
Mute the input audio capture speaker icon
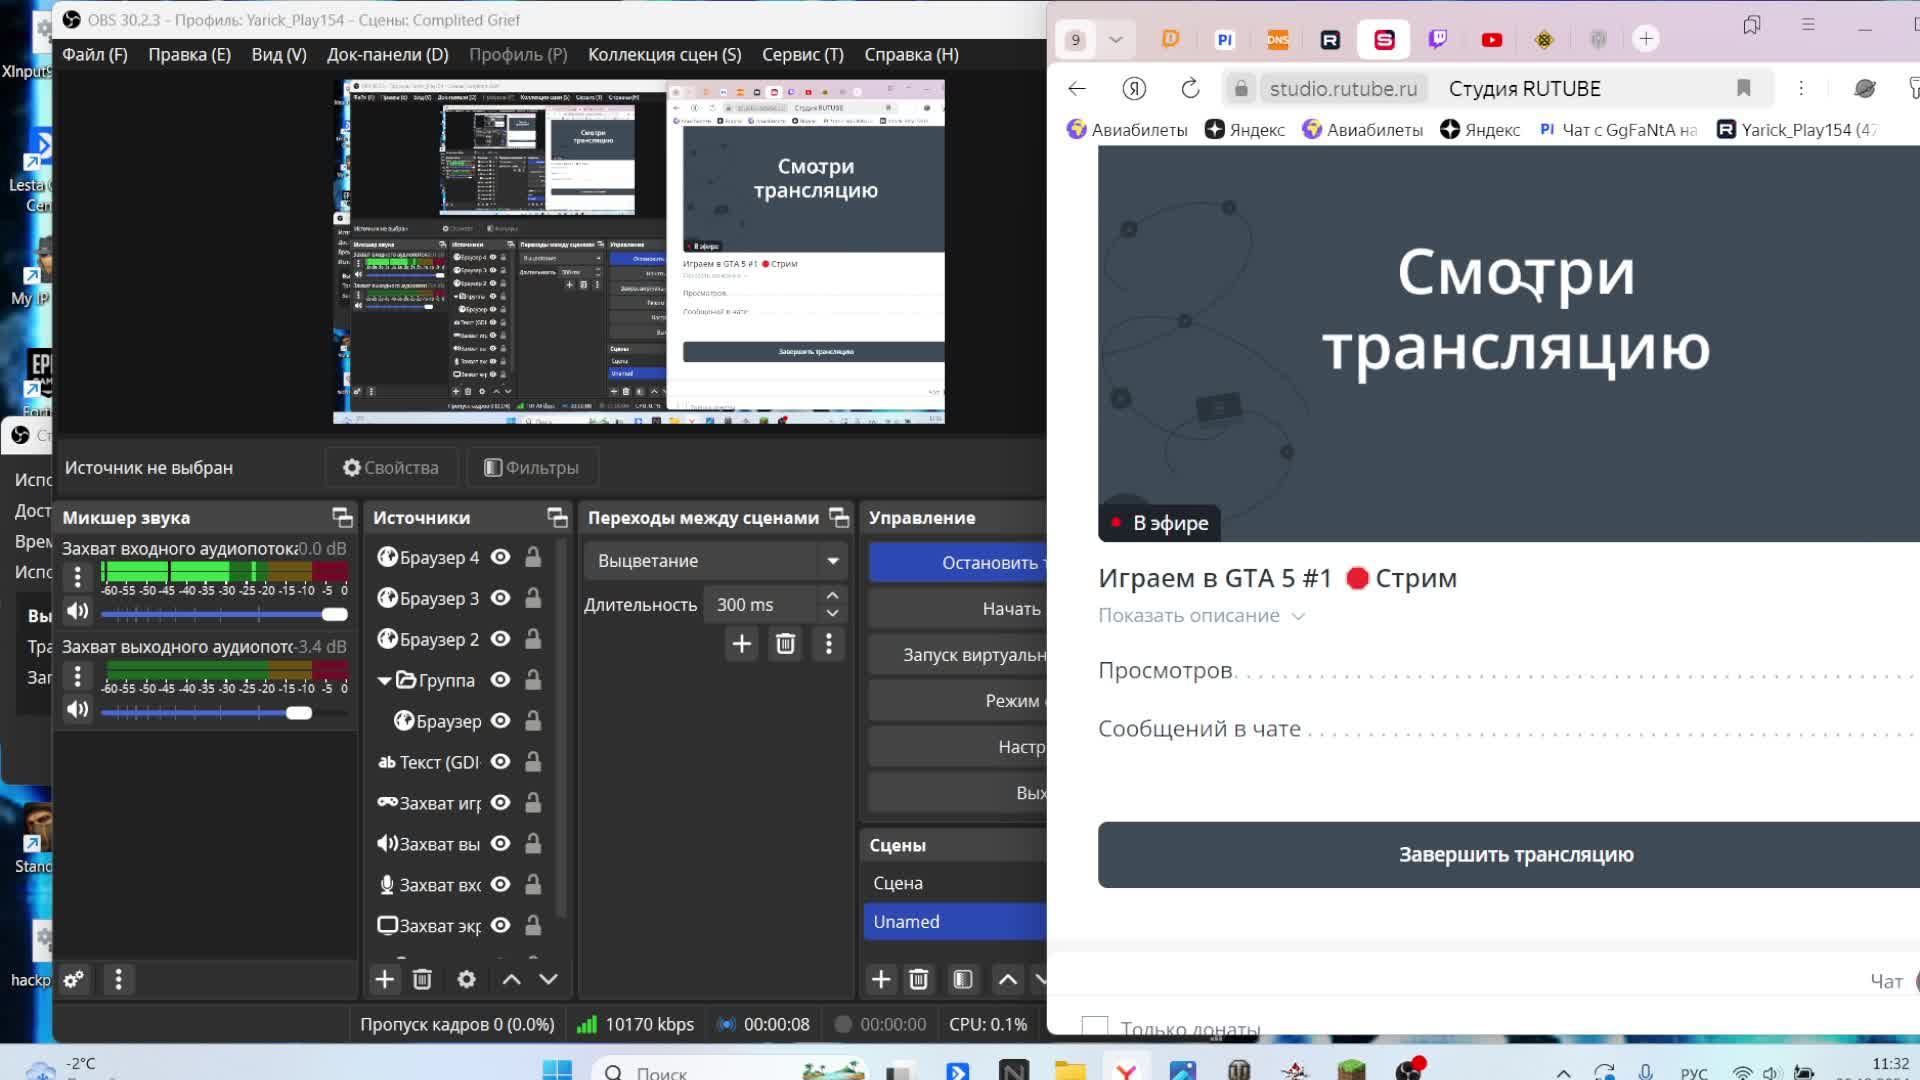[78, 611]
